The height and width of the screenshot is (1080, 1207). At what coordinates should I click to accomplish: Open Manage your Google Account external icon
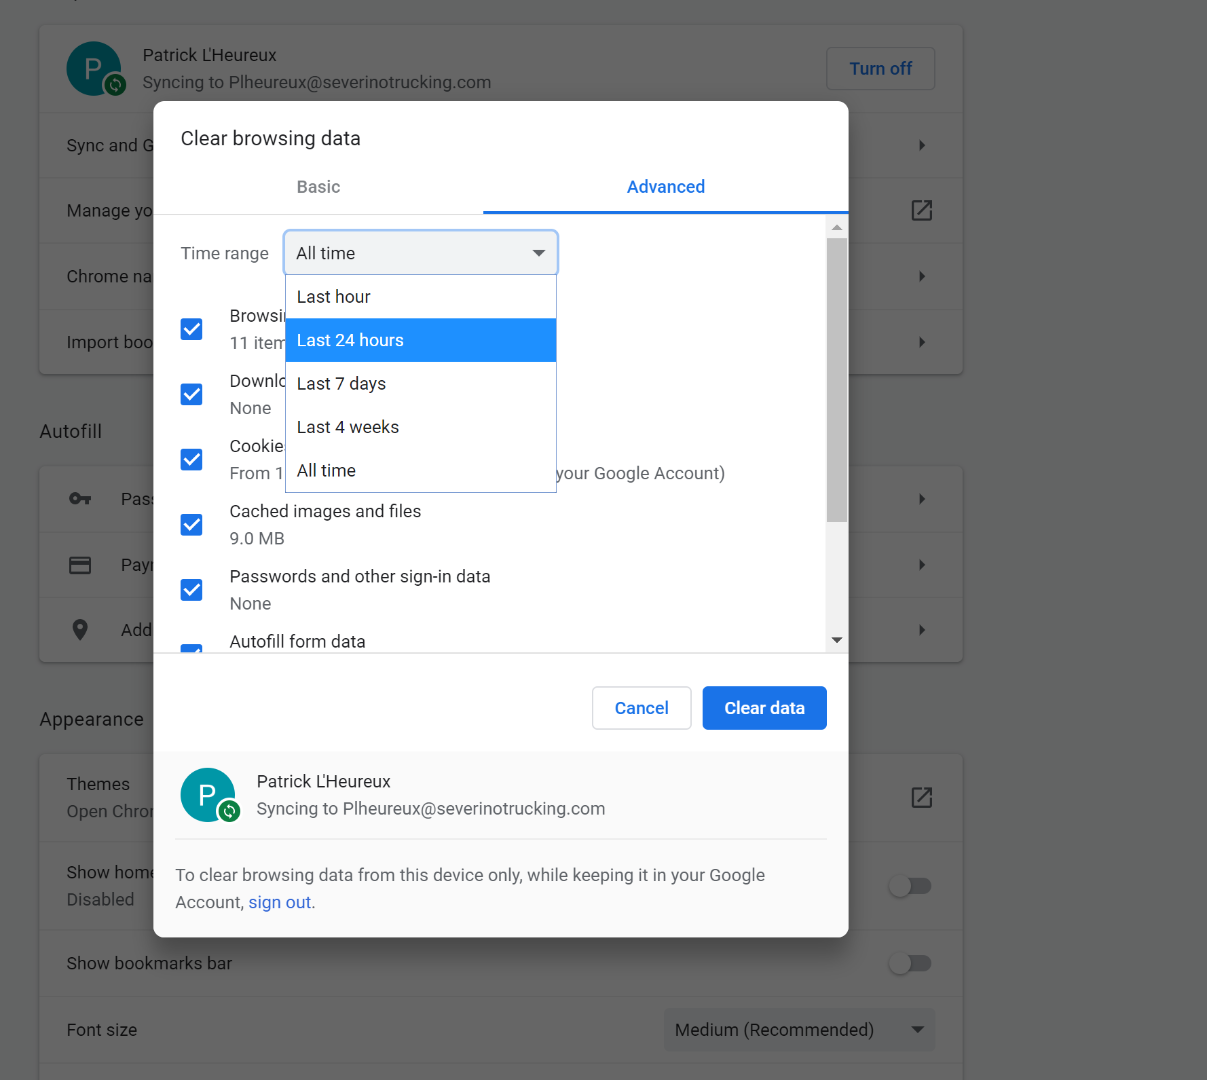coord(922,210)
